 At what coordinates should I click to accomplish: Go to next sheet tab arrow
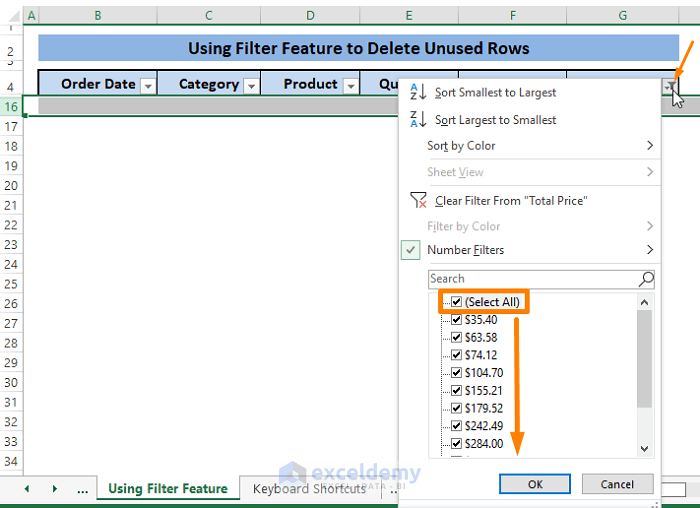coord(54,489)
